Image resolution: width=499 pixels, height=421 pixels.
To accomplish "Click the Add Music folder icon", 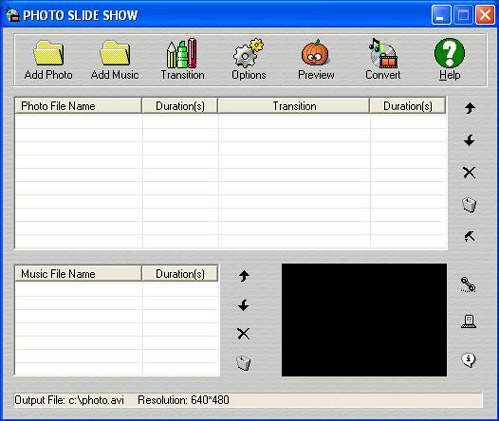I will pos(115,60).
